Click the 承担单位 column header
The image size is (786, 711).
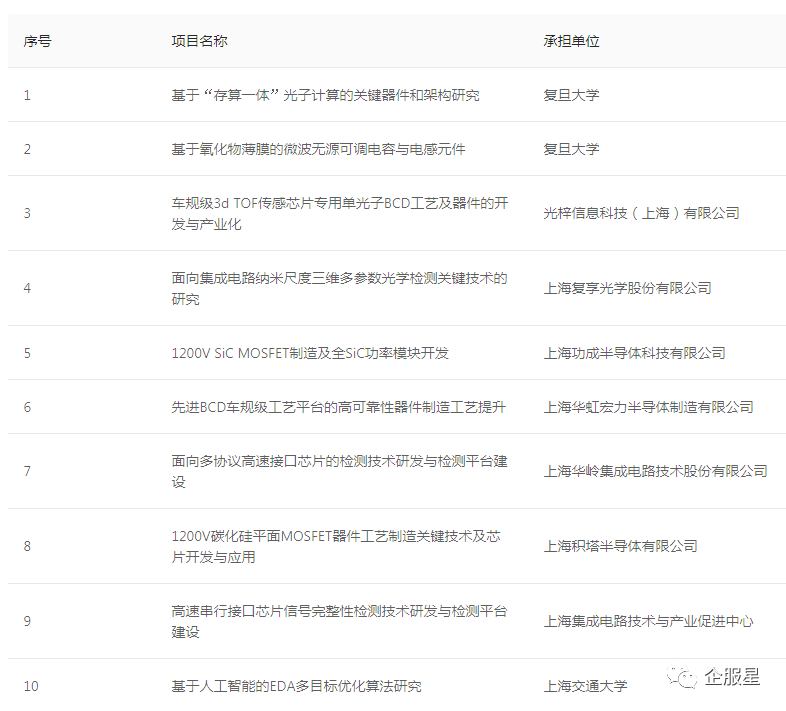[x=571, y=41]
